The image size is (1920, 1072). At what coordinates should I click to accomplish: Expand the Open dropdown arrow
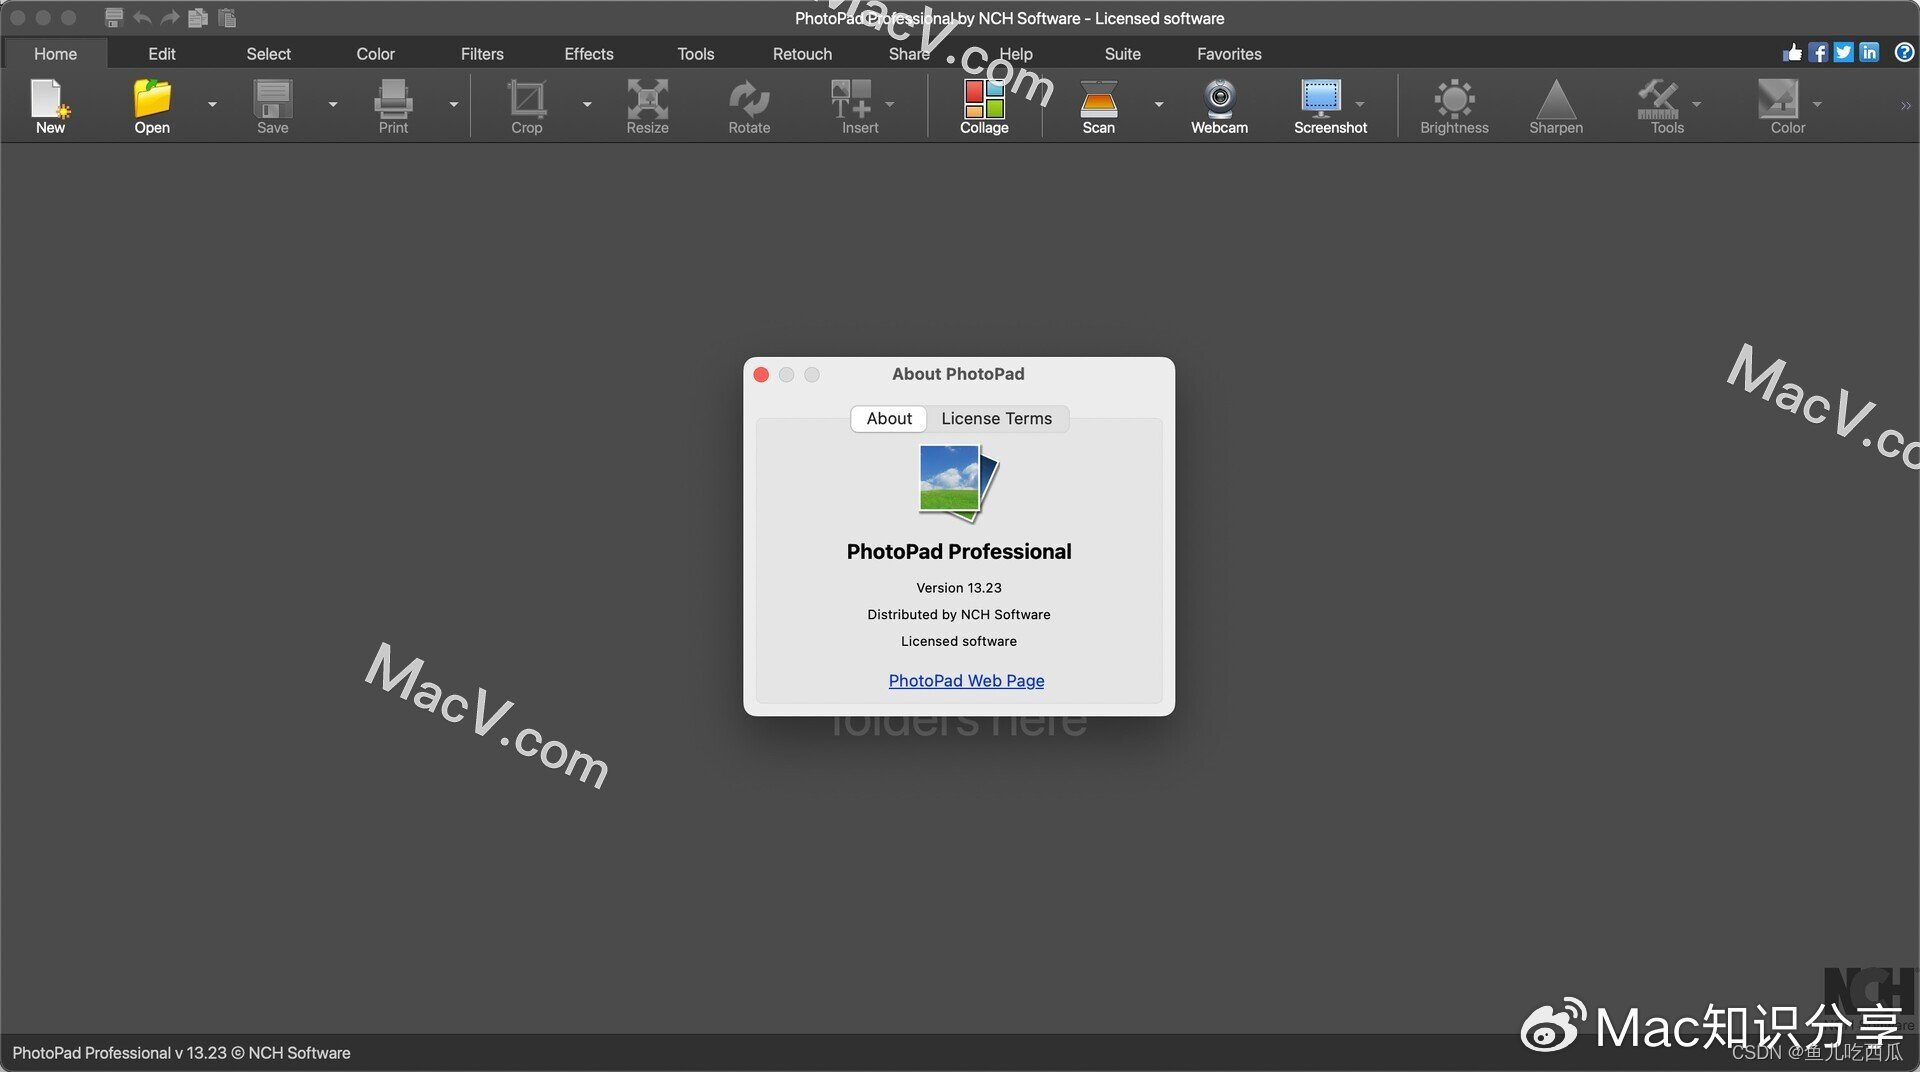(x=212, y=104)
